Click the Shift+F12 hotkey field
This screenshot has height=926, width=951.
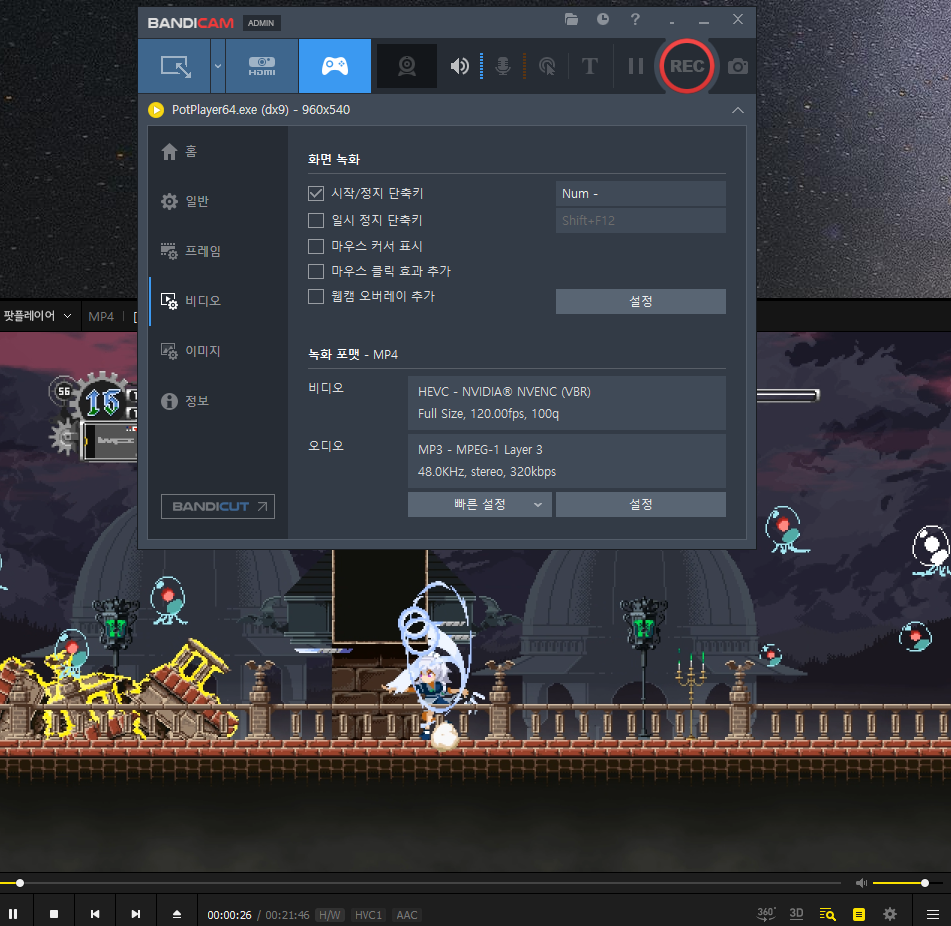point(640,221)
